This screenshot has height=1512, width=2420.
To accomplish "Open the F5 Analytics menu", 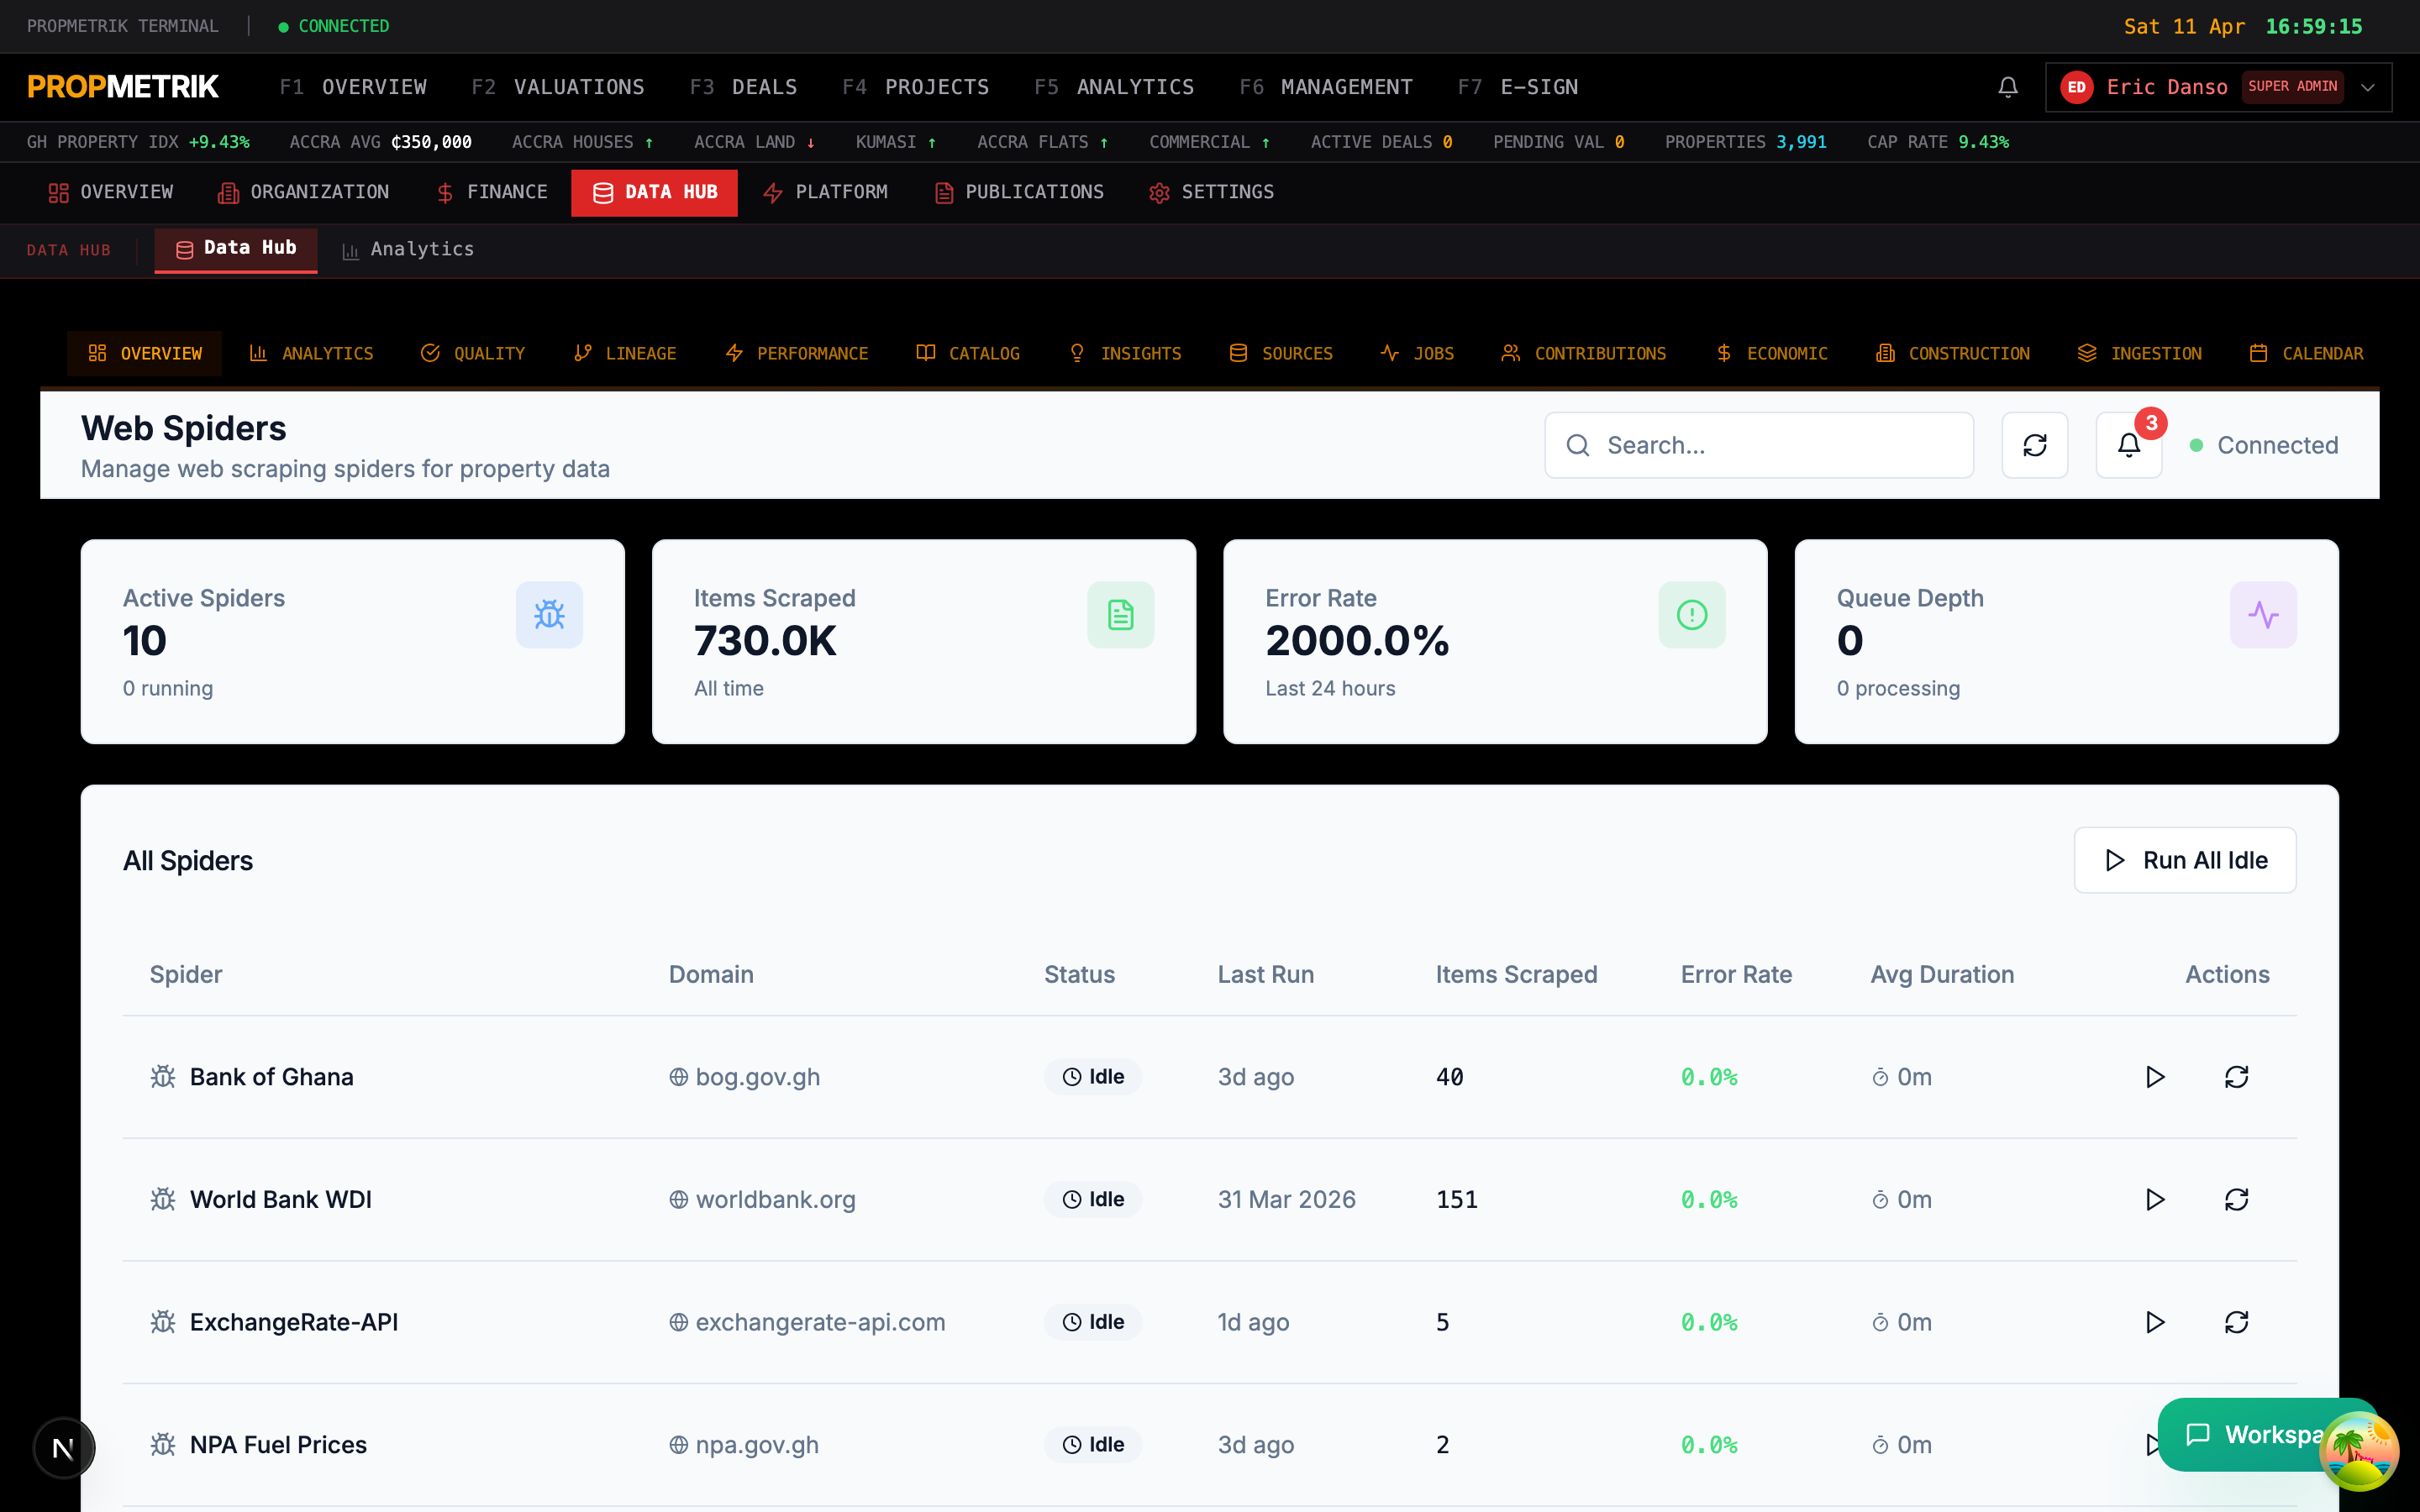I will [1114, 87].
